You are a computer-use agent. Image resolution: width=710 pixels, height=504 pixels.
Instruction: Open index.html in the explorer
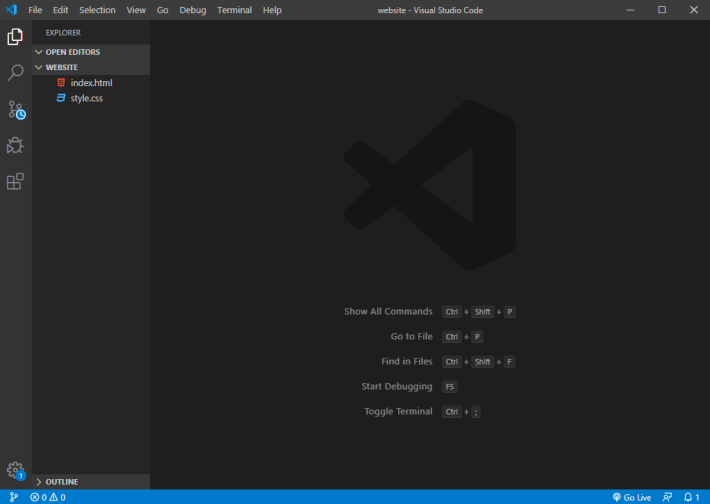(x=91, y=83)
